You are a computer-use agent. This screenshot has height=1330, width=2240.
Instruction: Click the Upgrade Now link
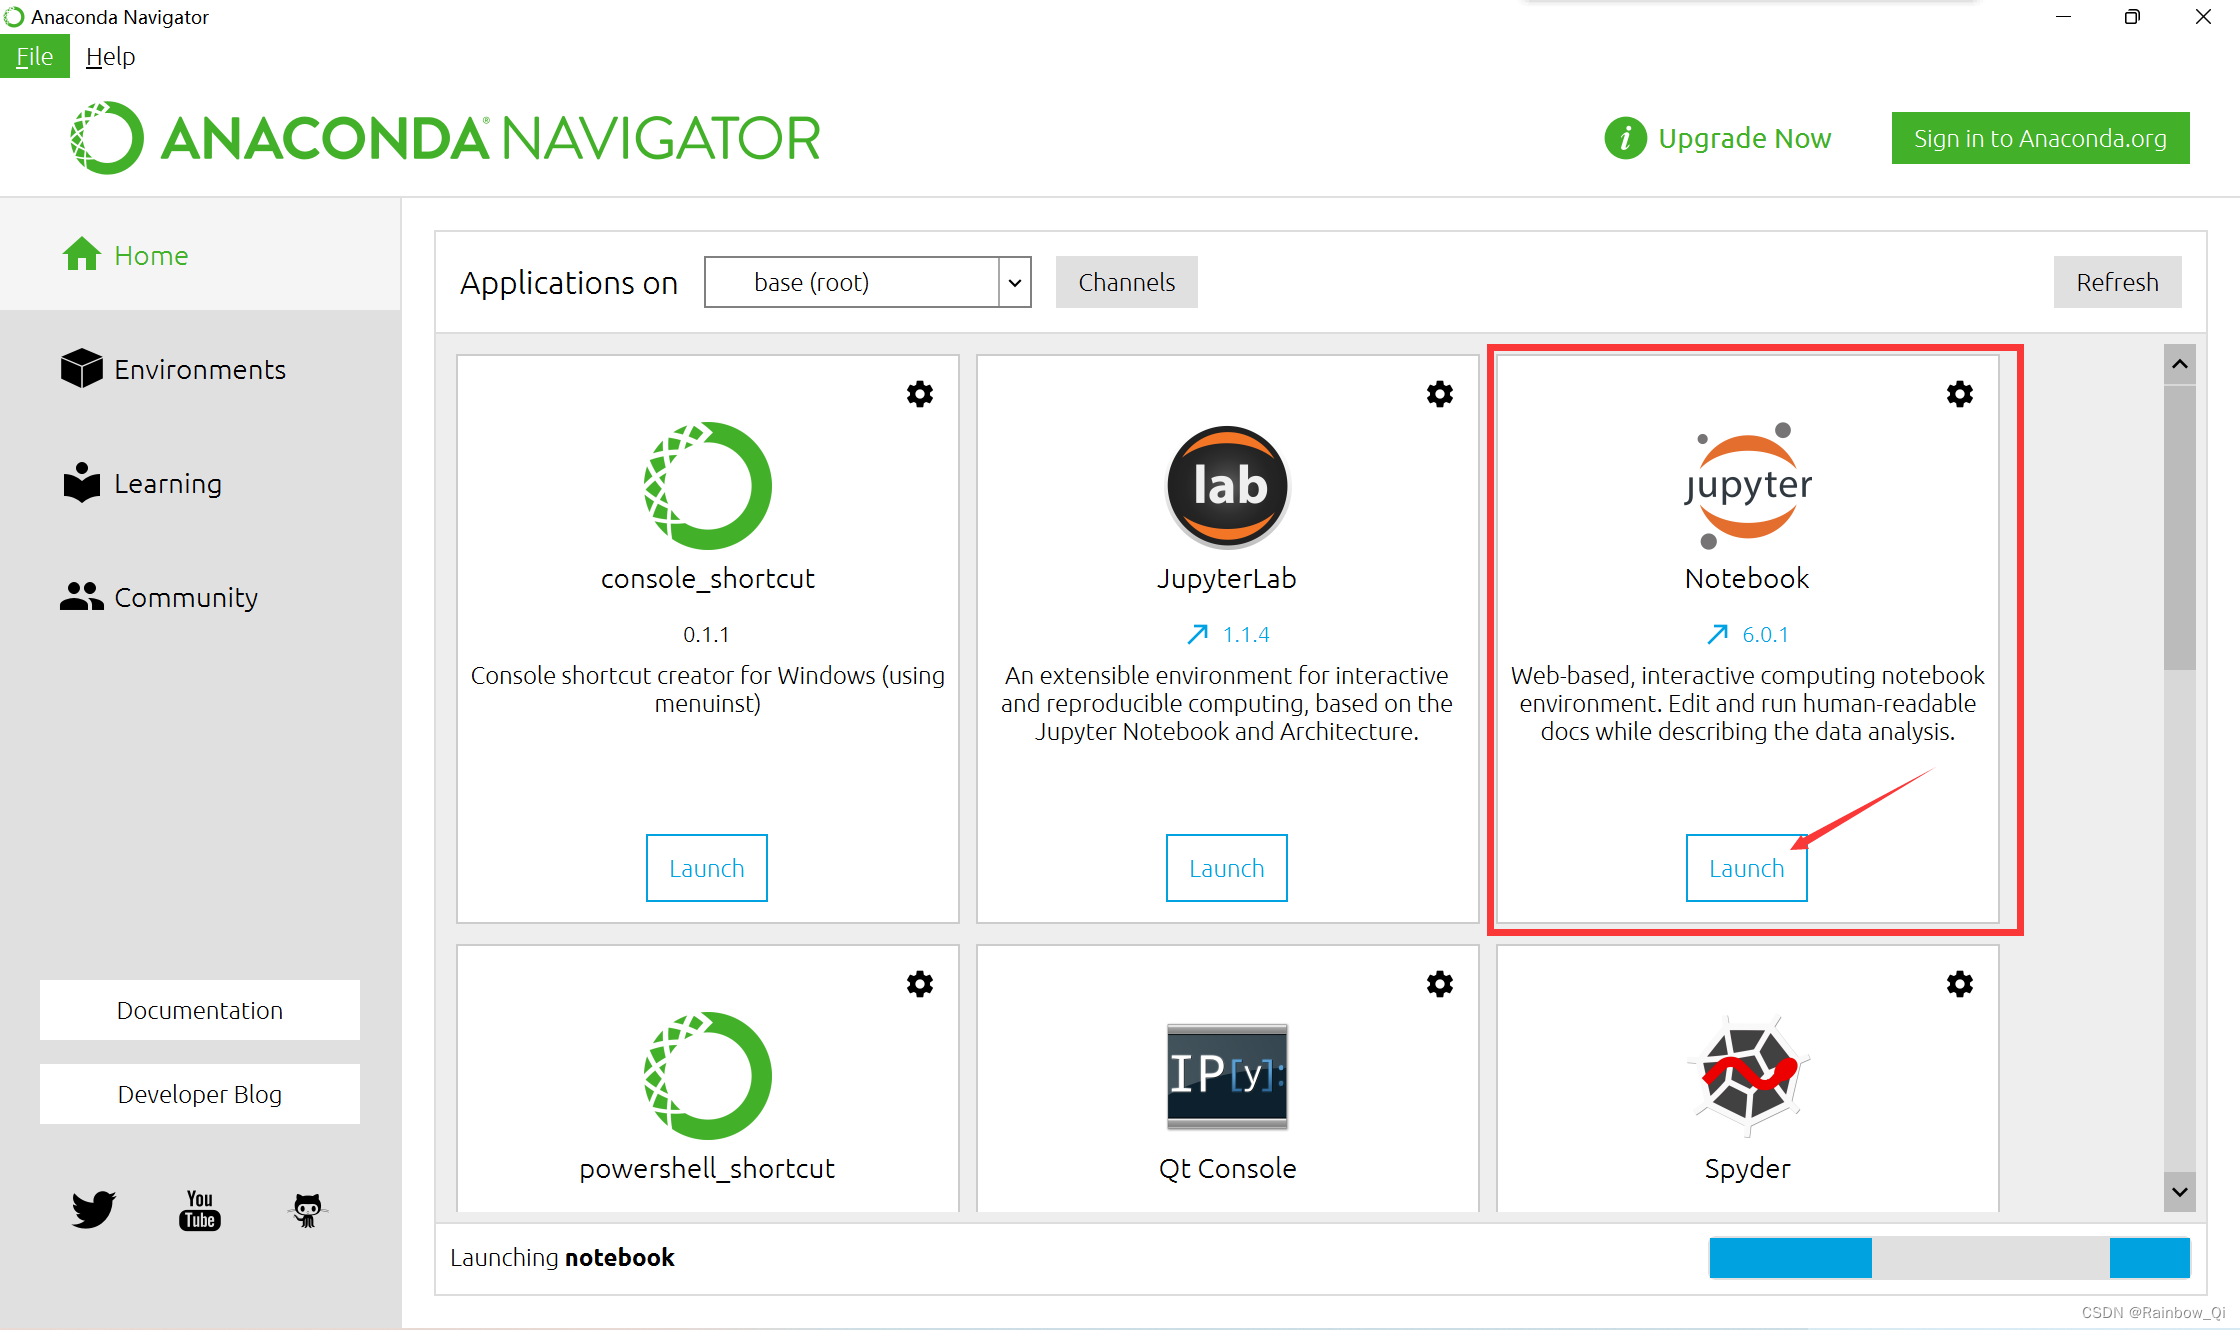(1745, 138)
